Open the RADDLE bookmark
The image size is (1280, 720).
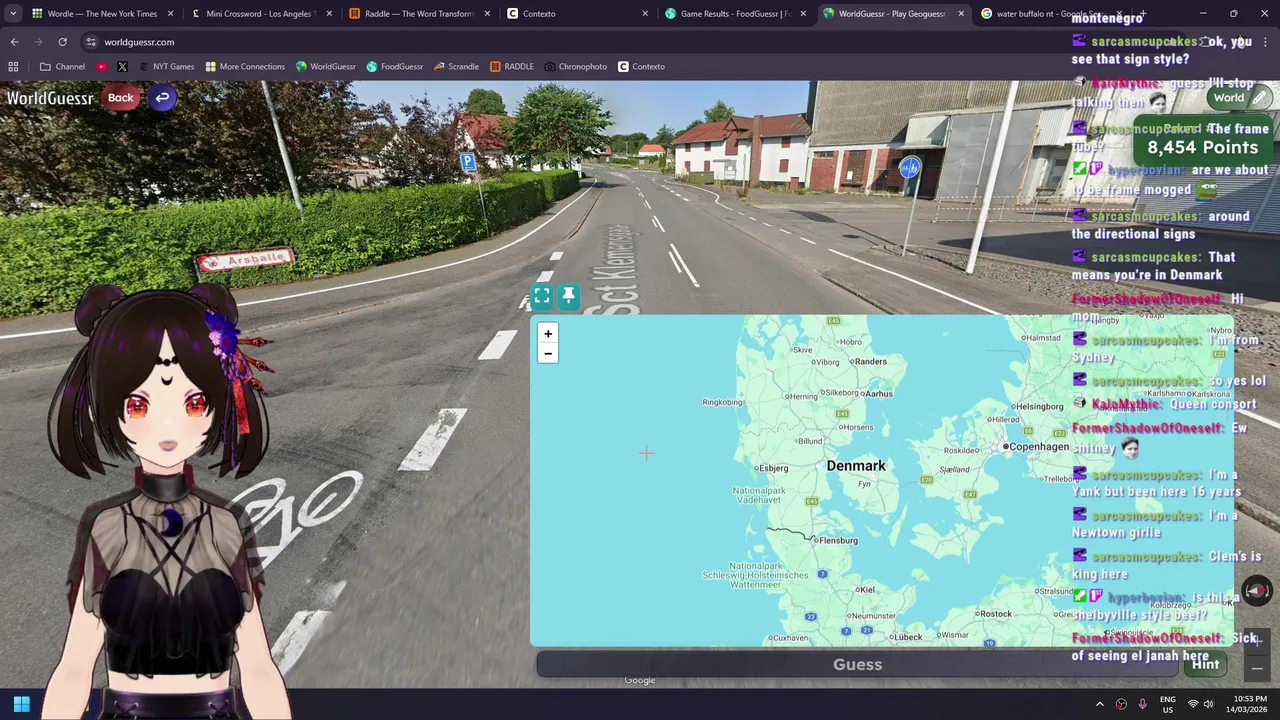pyautogui.click(x=512, y=66)
